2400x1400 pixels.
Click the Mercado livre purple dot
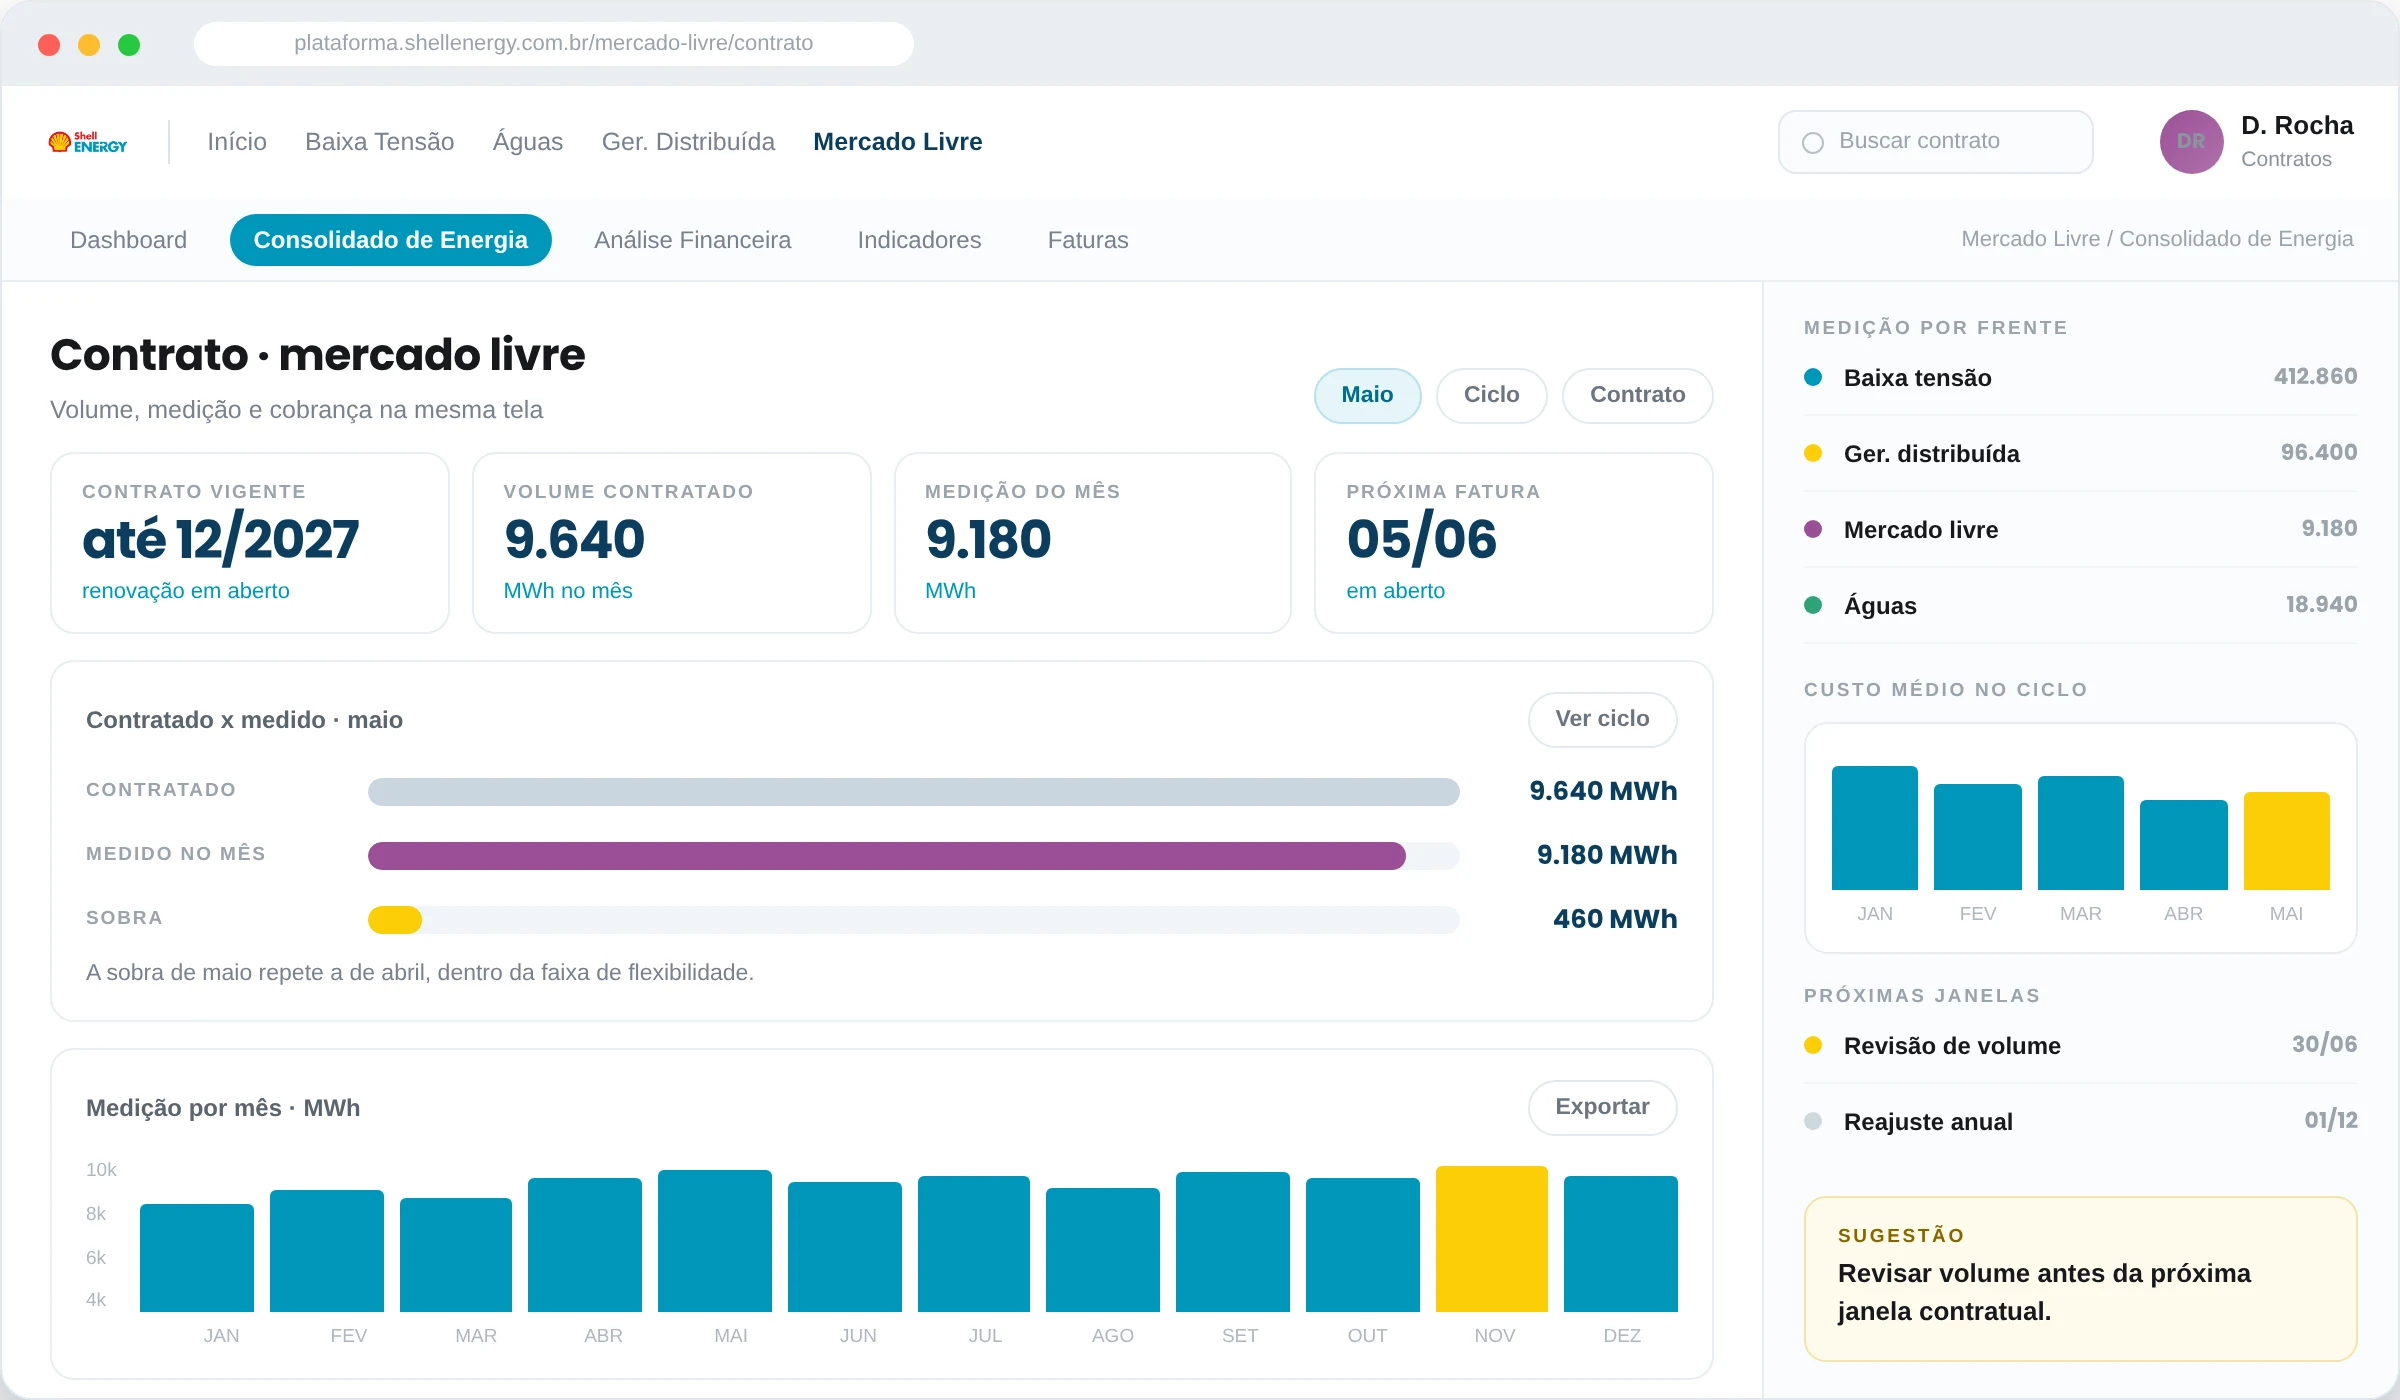(x=1813, y=529)
